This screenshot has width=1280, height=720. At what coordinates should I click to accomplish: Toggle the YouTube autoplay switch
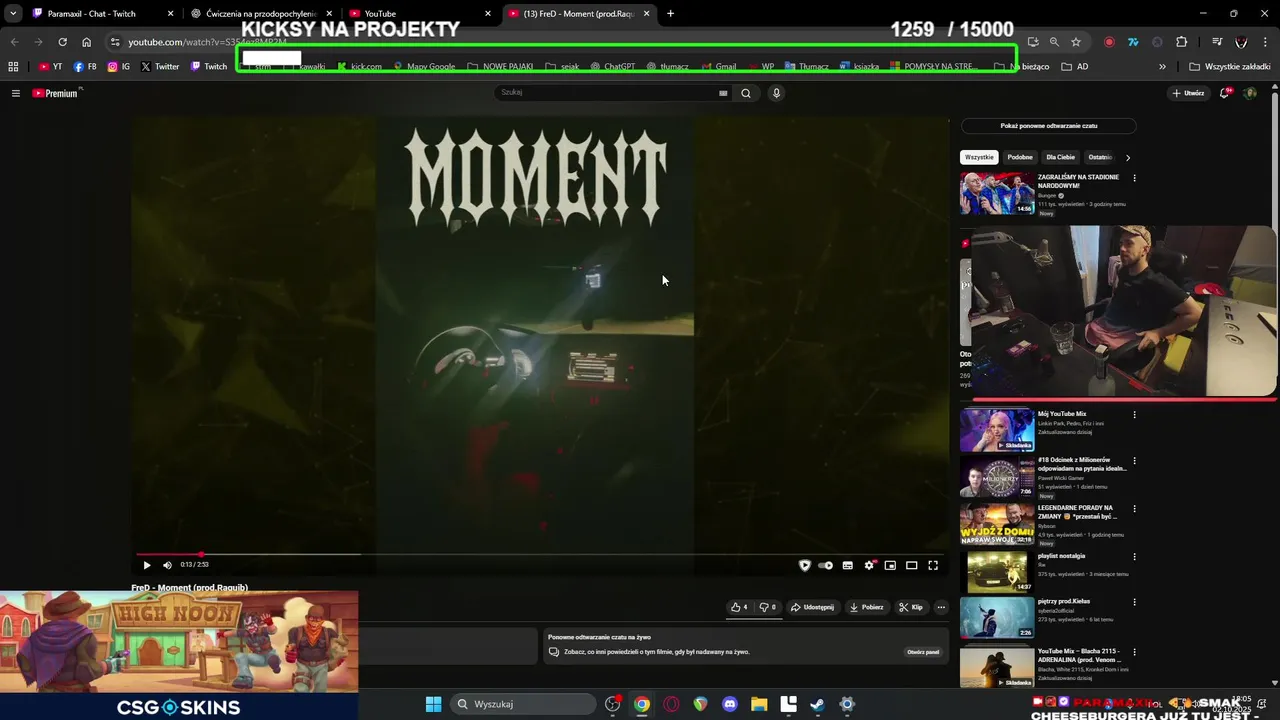(825, 565)
